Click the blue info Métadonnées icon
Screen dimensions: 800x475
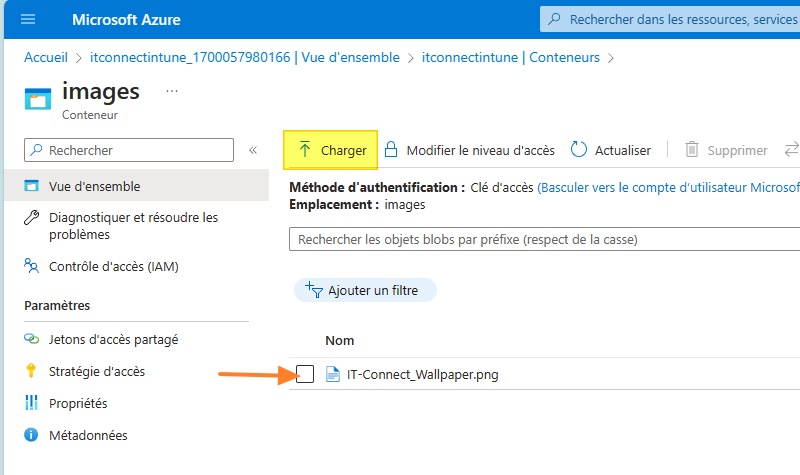(x=31, y=435)
